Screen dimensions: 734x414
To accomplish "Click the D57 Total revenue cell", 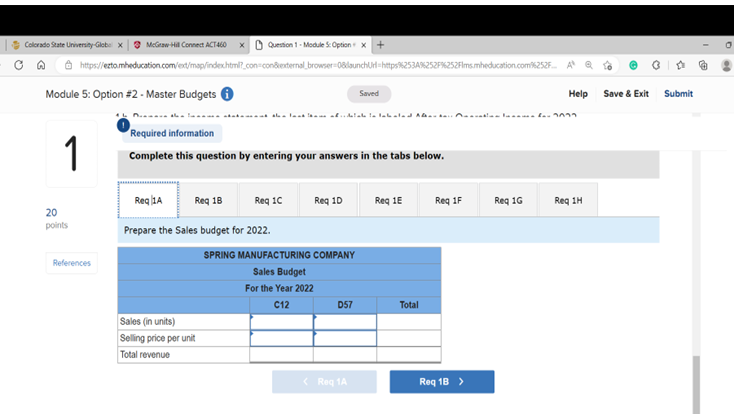I will click(x=345, y=355).
